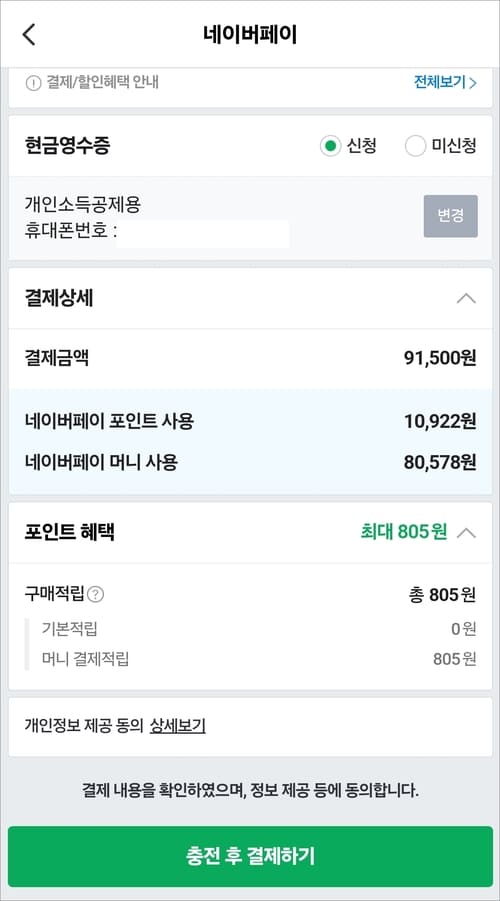Open 전체보기 for discount benefits
The width and height of the screenshot is (500, 901).
pyautogui.click(x=440, y=83)
